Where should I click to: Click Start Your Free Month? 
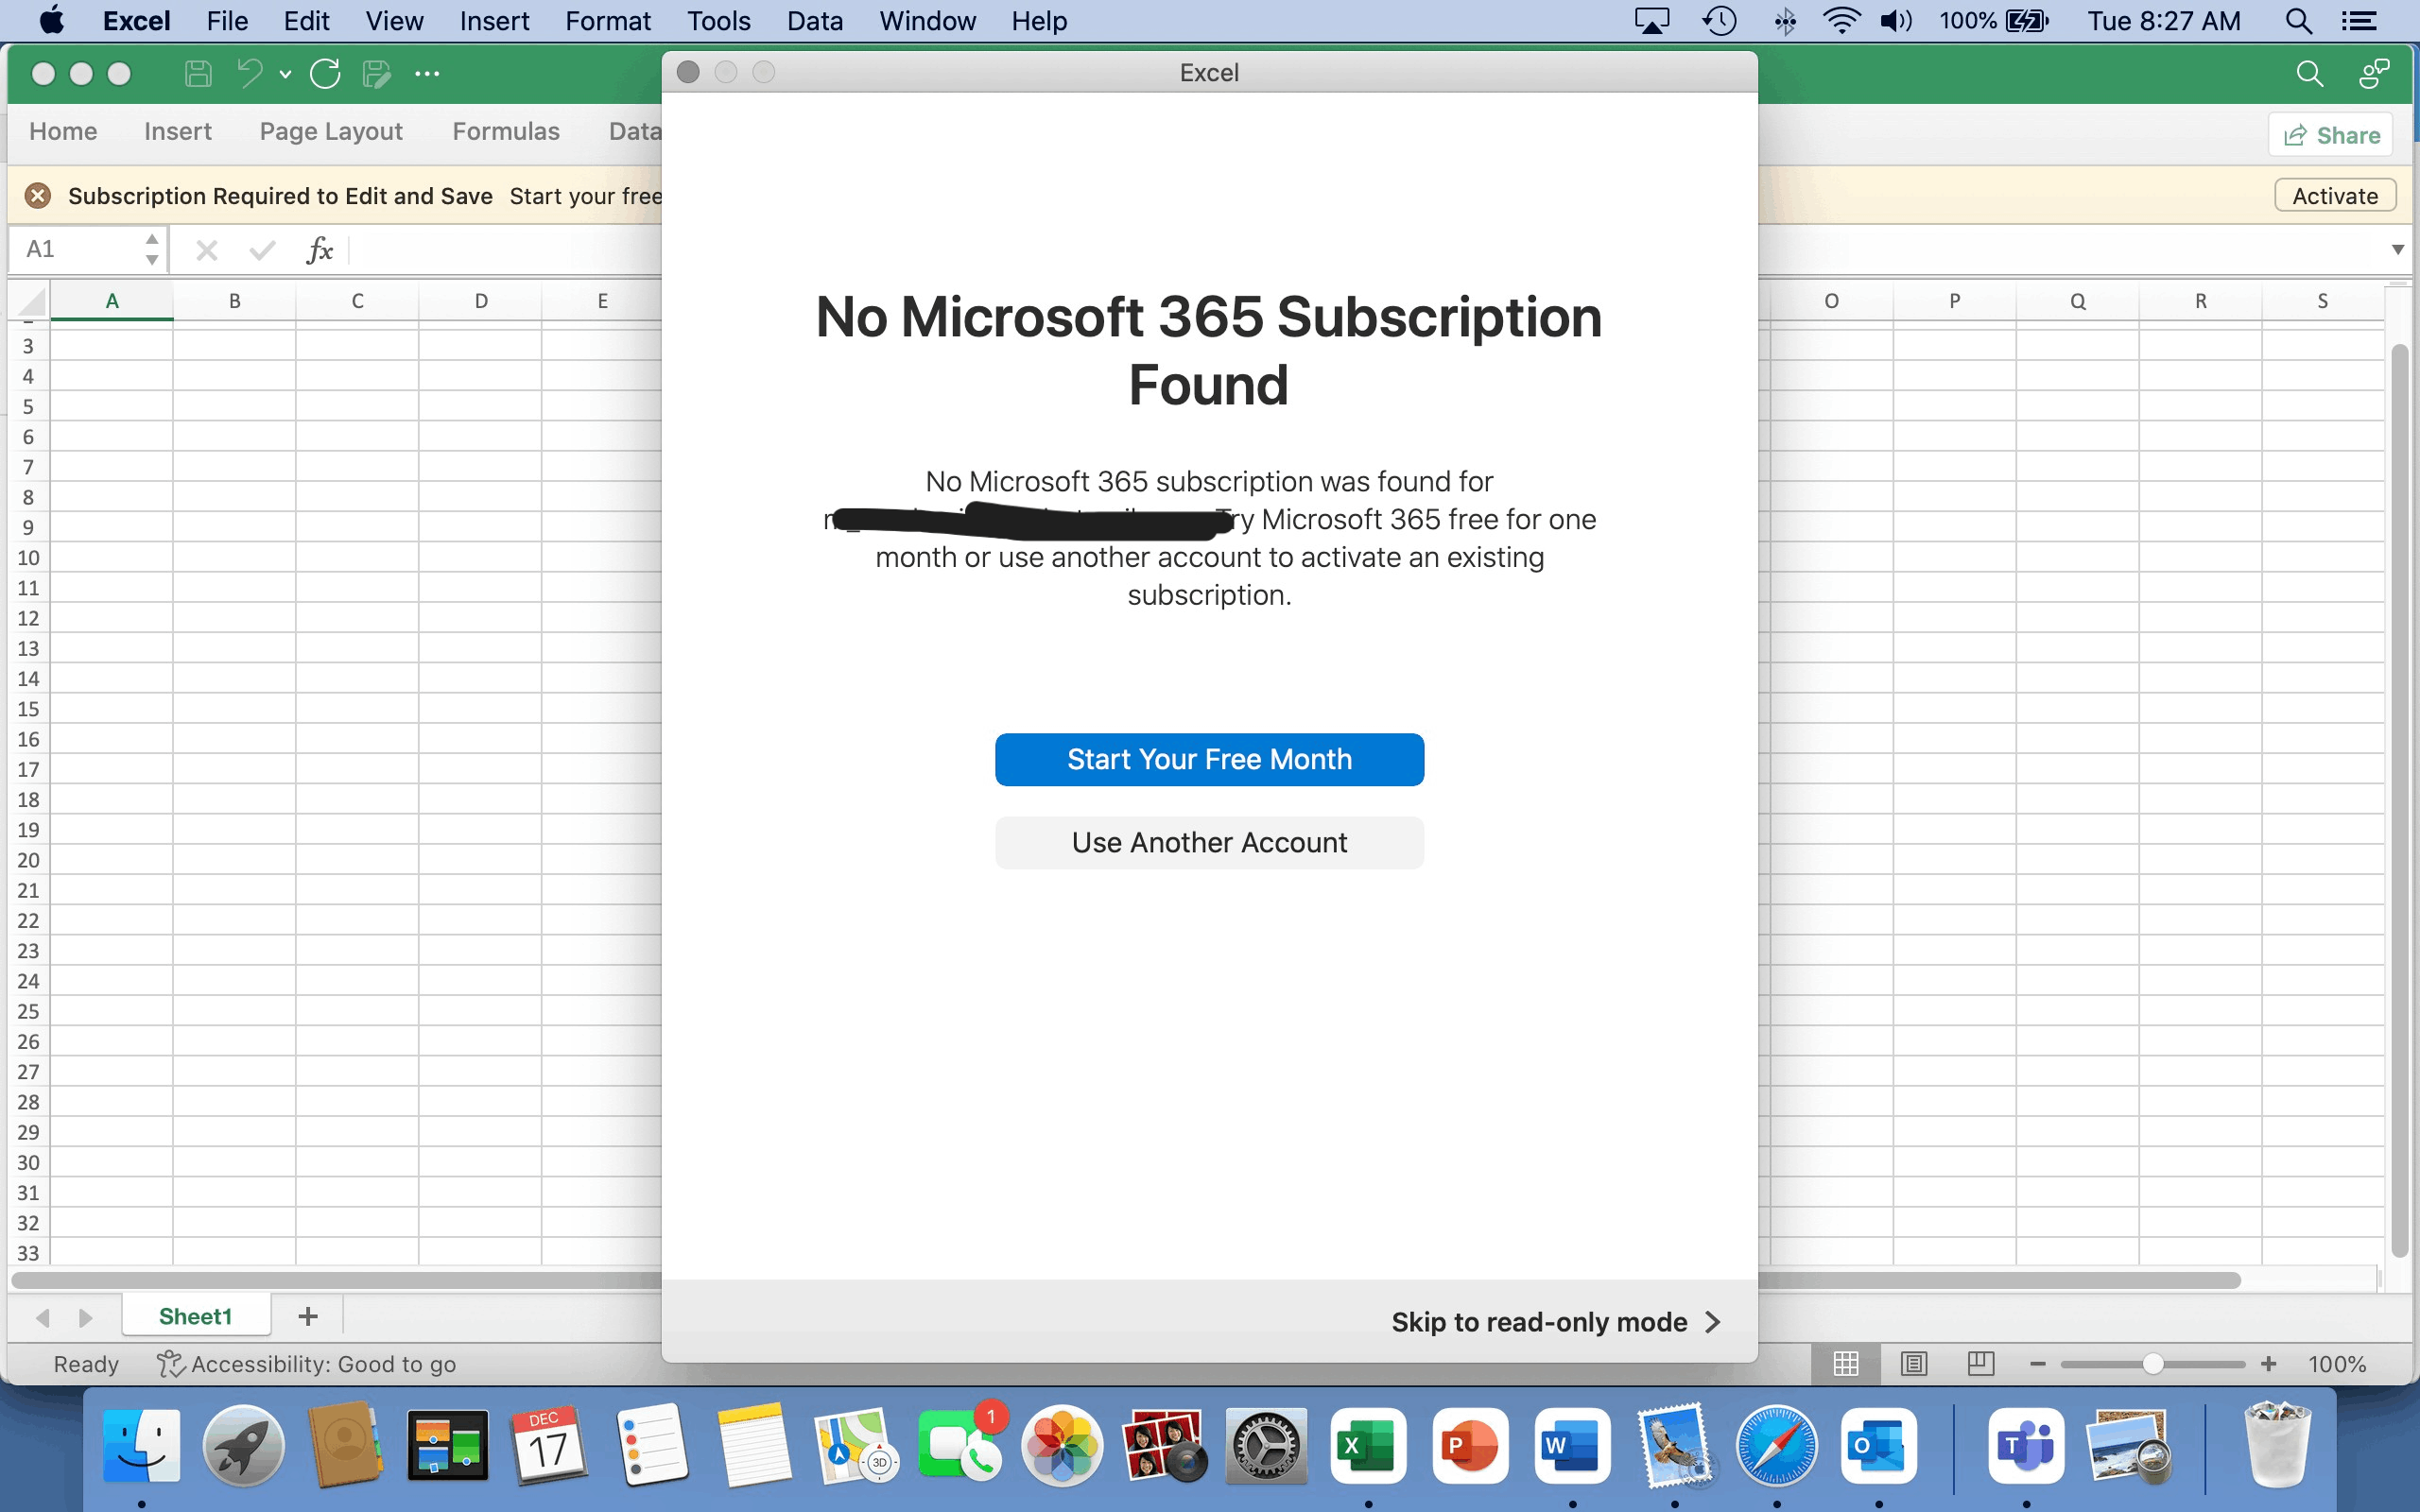(x=1208, y=759)
